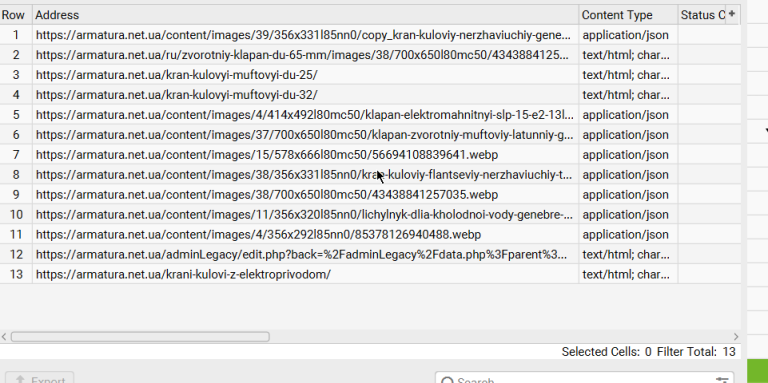Viewport: 768px width, 383px height.
Task: Click the application/json cell in row 1
Action: [x=628, y=35]
